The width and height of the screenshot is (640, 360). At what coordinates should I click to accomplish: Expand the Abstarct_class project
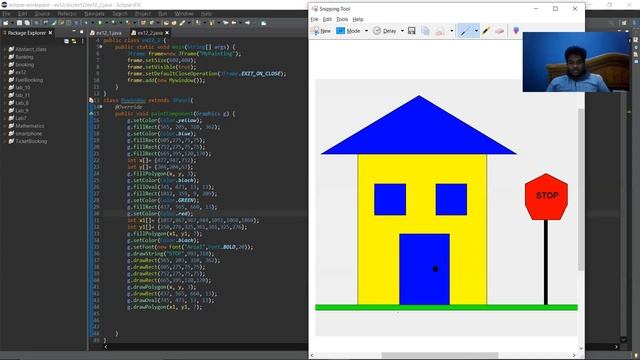5,49
